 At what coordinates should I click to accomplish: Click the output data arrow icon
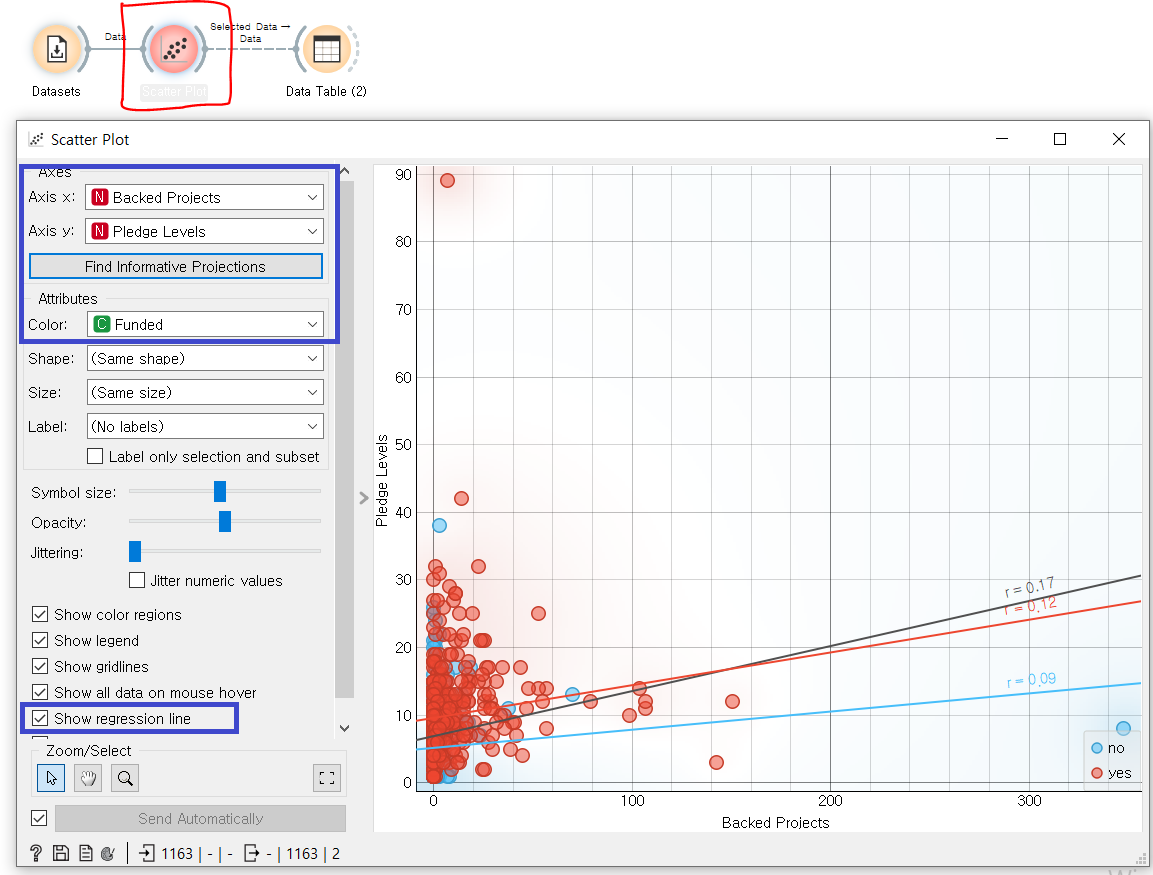(251, 853)
